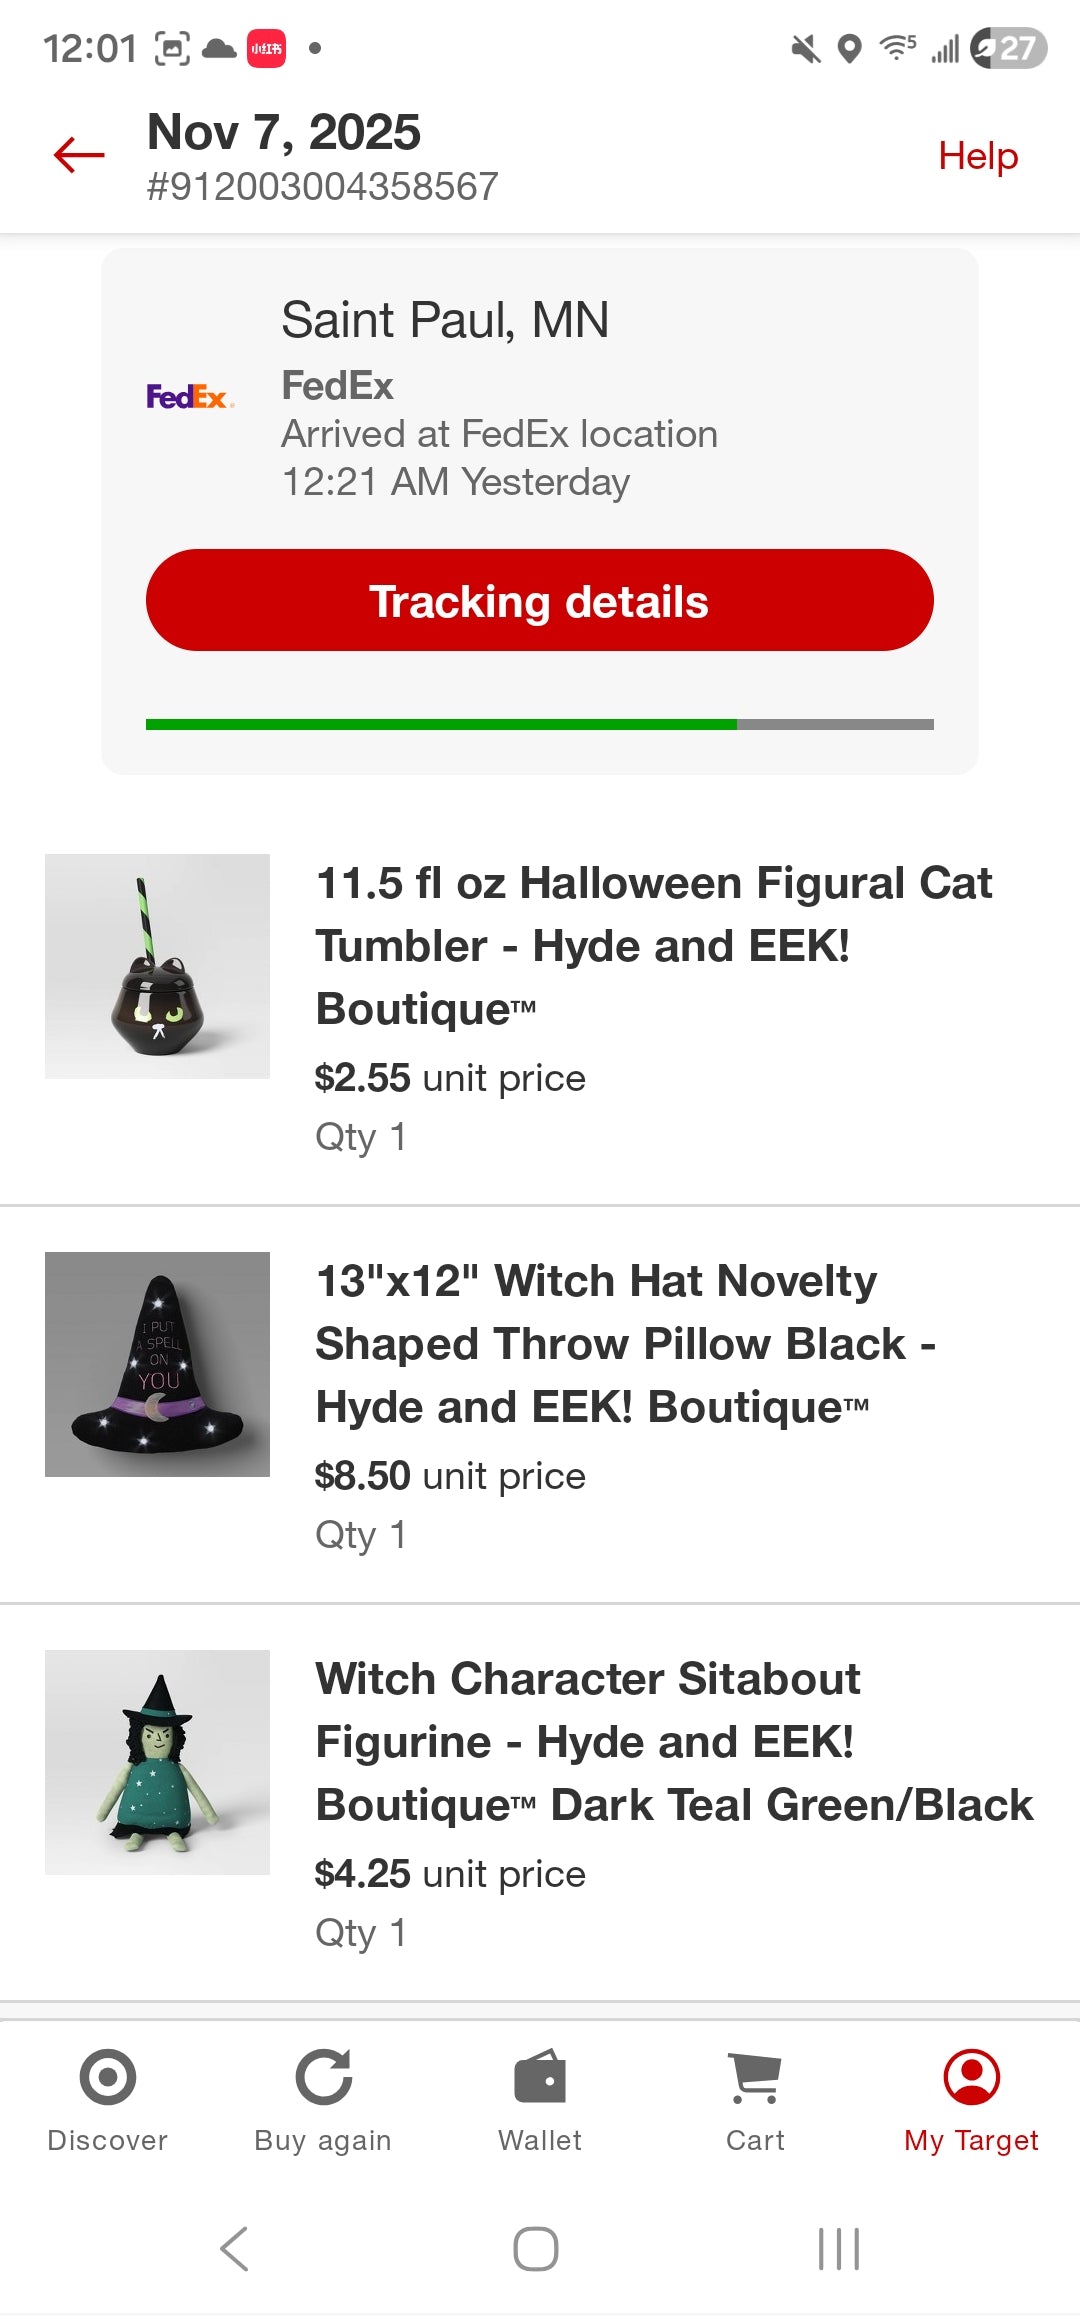Screen dimensions: 1080x2316
Task: Select the Witch Character Sitabout Figurine title
Action: (673, 1741)
